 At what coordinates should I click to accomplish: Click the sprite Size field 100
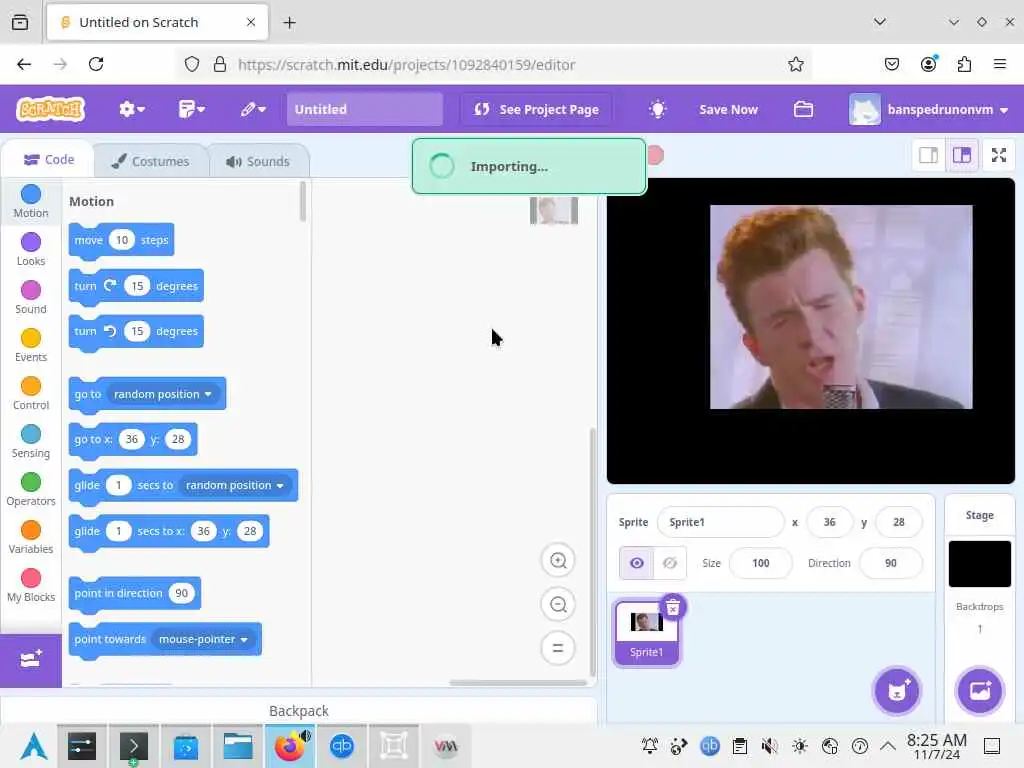click(760, 564)
